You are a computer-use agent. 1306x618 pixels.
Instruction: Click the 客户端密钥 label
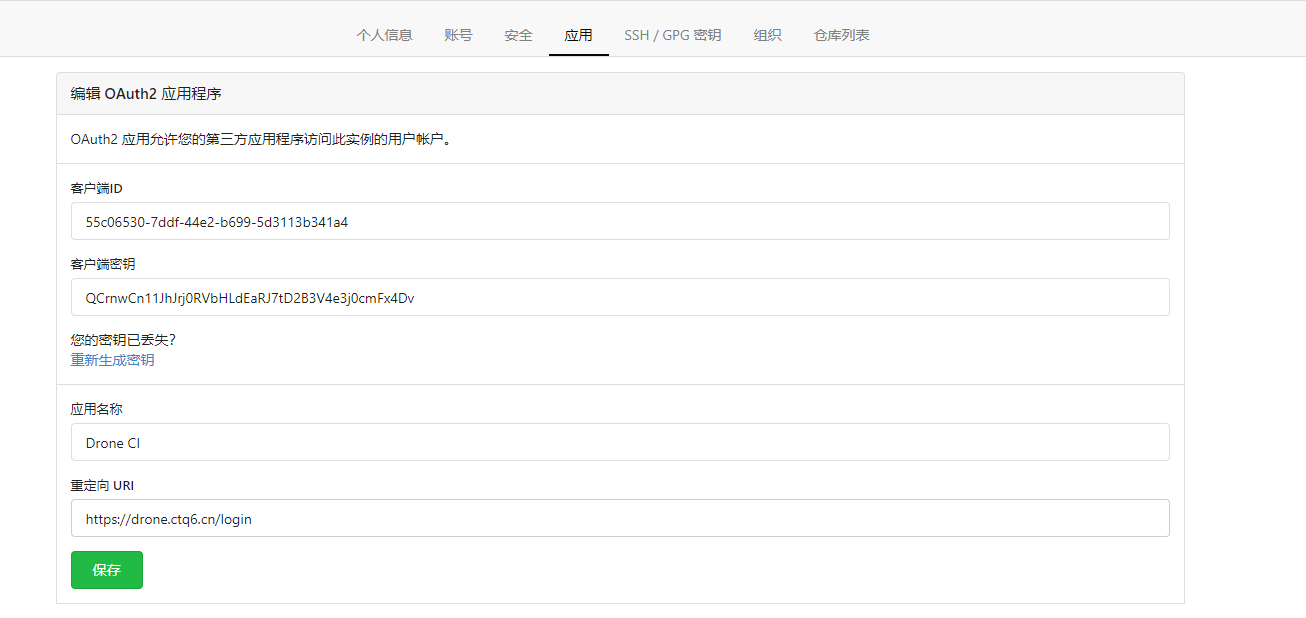click(x=103, y=264)
